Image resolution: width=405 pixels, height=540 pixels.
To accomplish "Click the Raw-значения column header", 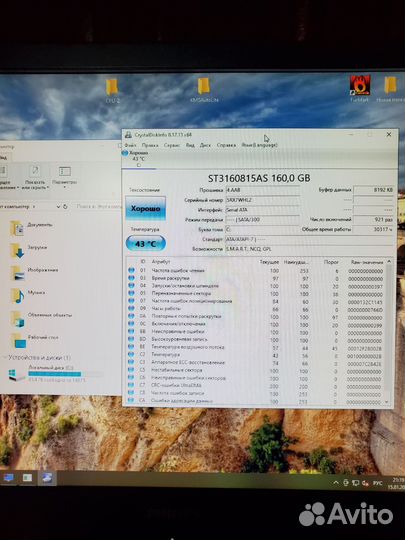I will (x=367, y=262).
